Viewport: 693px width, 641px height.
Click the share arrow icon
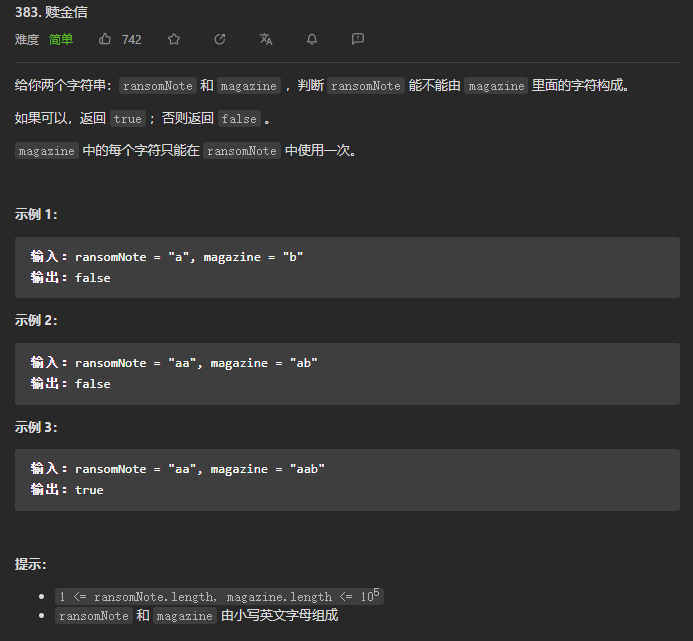pyautogui.click(x=220, y=39)
